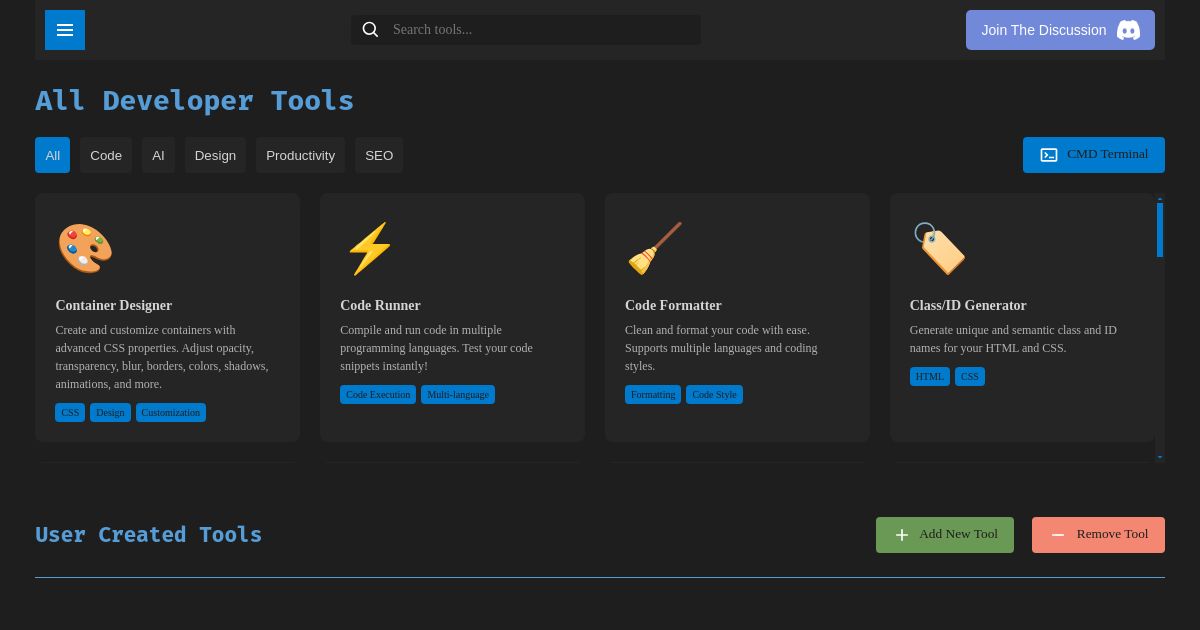
Task: Select the Multi-language tag on Code Runner
Action: (458, 394)
